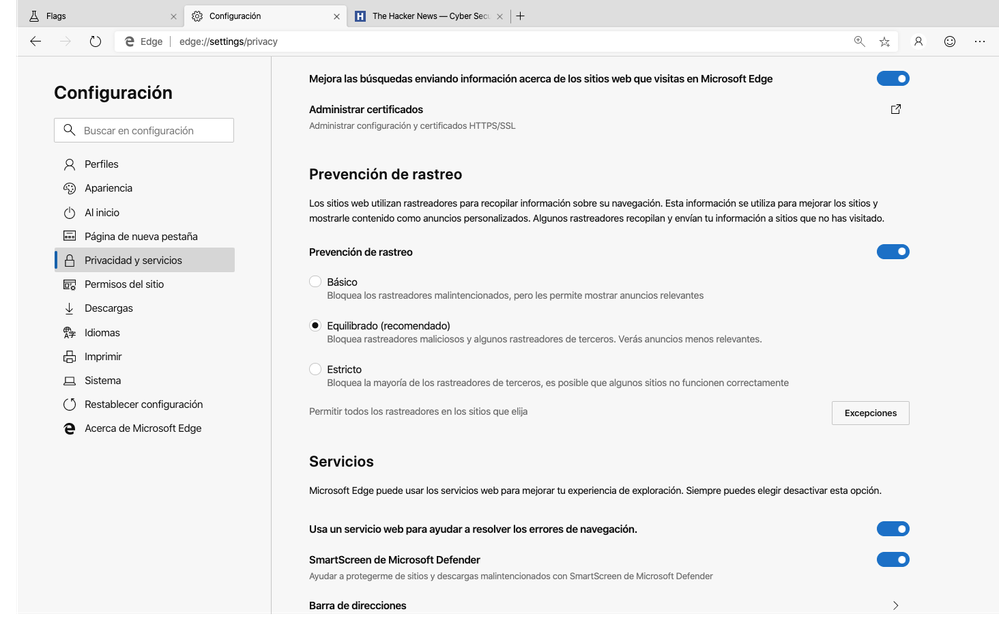Viewport: 999px width, 633px height.
Task: Click the search magnifier icon in settings search
Action: coord(69,130)
